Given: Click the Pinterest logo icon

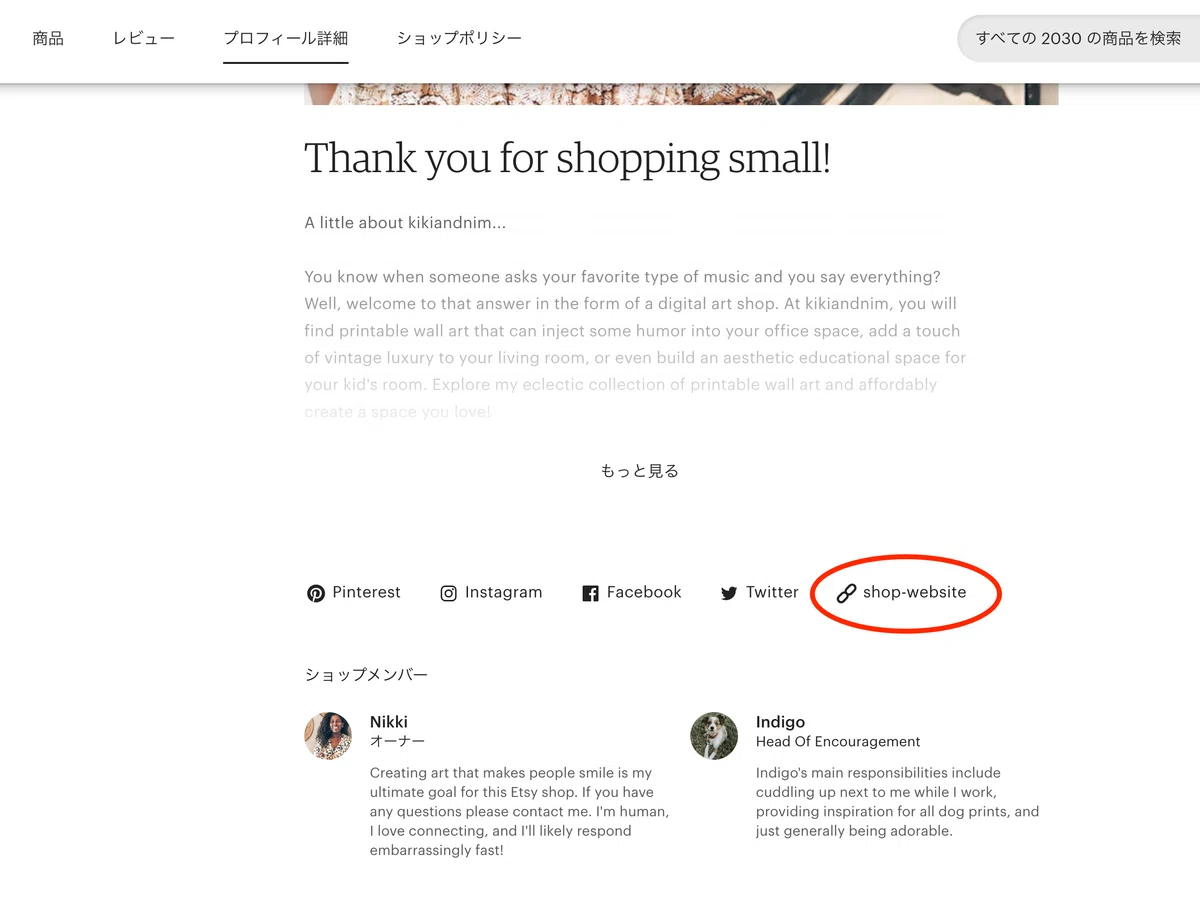Looking at the screenshot, I should coord(316,593).
